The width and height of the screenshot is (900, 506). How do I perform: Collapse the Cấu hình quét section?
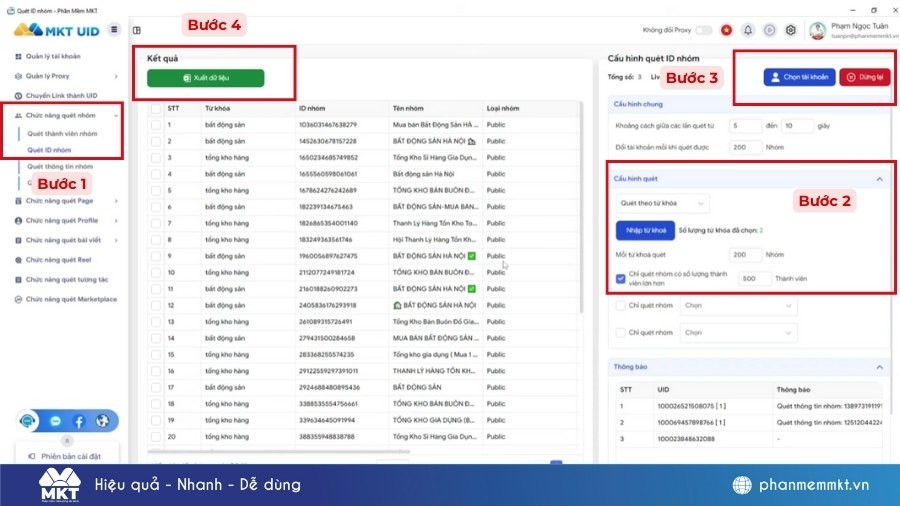tap(879, 179)
